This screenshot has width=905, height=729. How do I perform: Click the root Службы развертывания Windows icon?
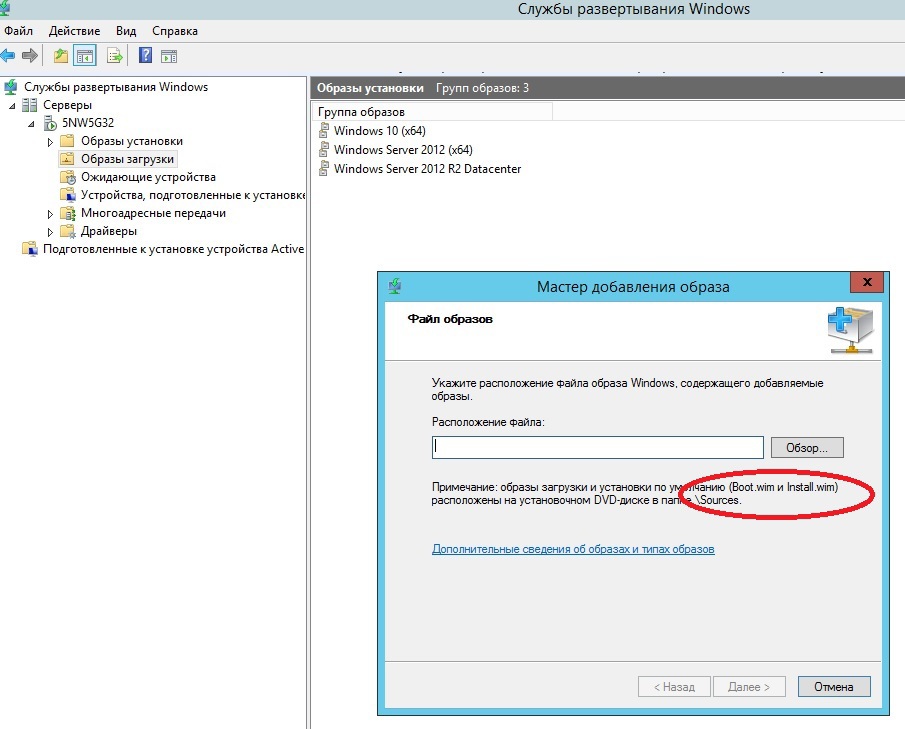[10, 87]
